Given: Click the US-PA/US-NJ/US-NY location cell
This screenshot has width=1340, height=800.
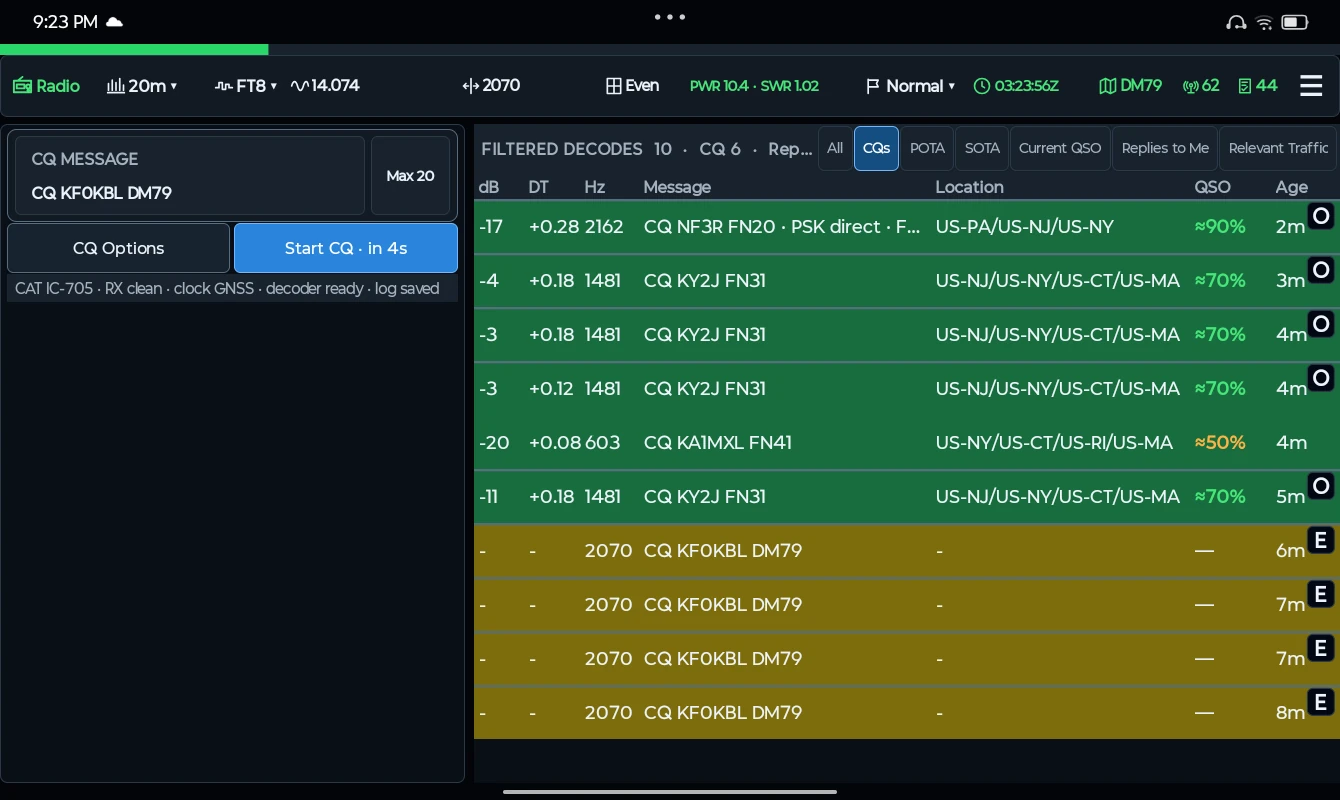Looking at the screenshot, I should [x=1024, y=227].
